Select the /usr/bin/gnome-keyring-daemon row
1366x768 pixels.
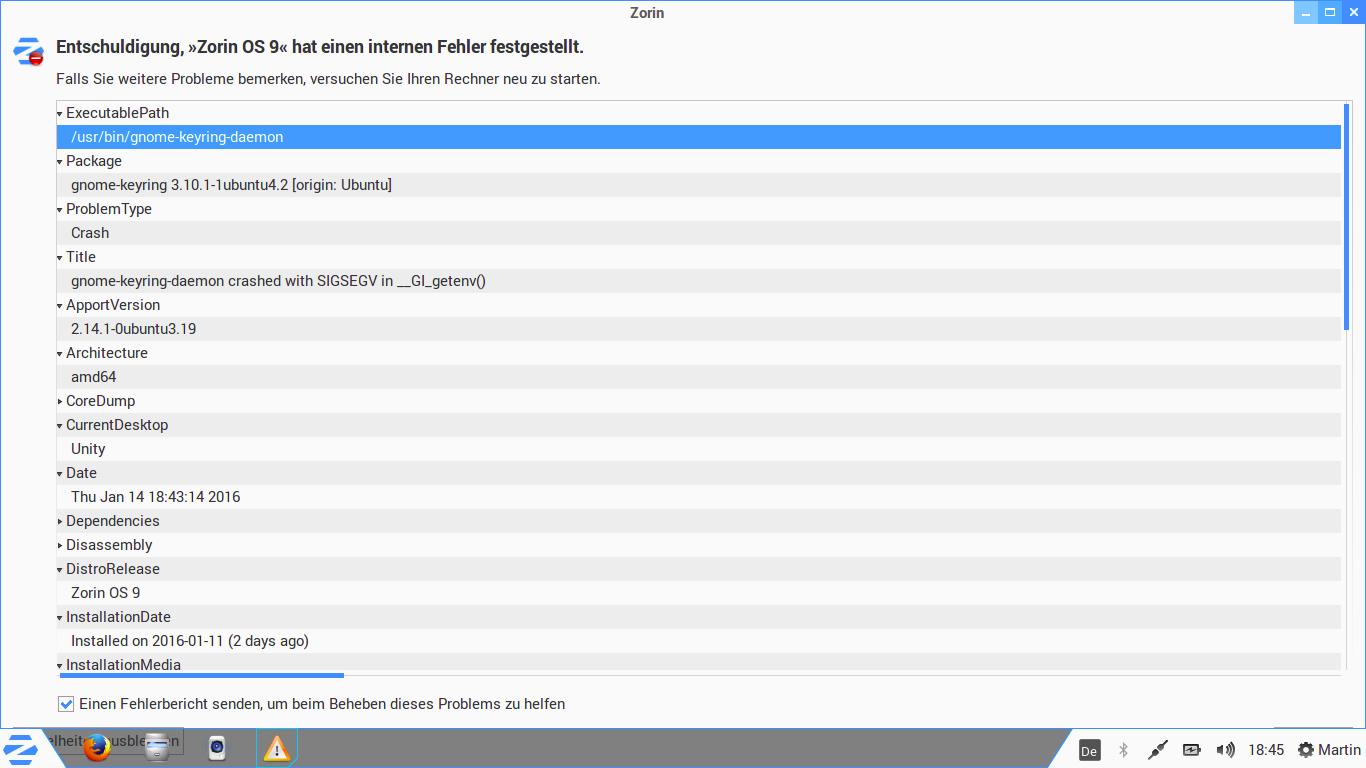point(177,137)
